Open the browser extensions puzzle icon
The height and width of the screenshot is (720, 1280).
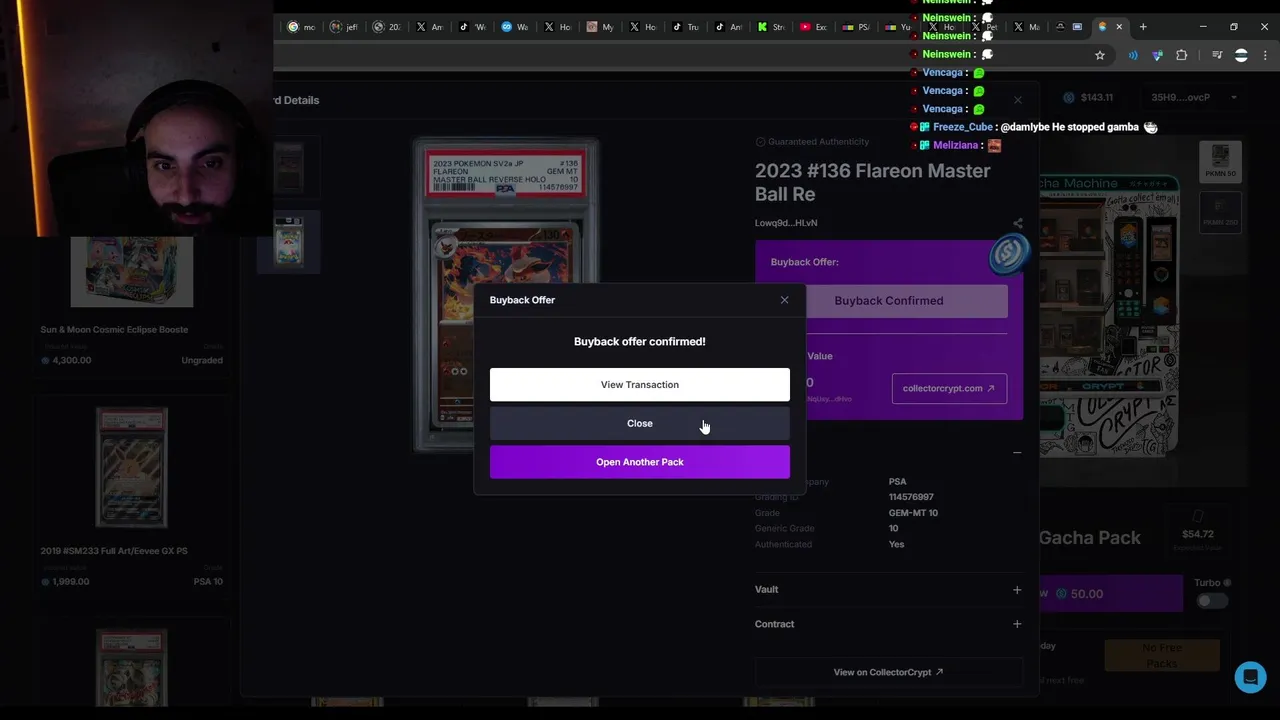(1182, 56)
